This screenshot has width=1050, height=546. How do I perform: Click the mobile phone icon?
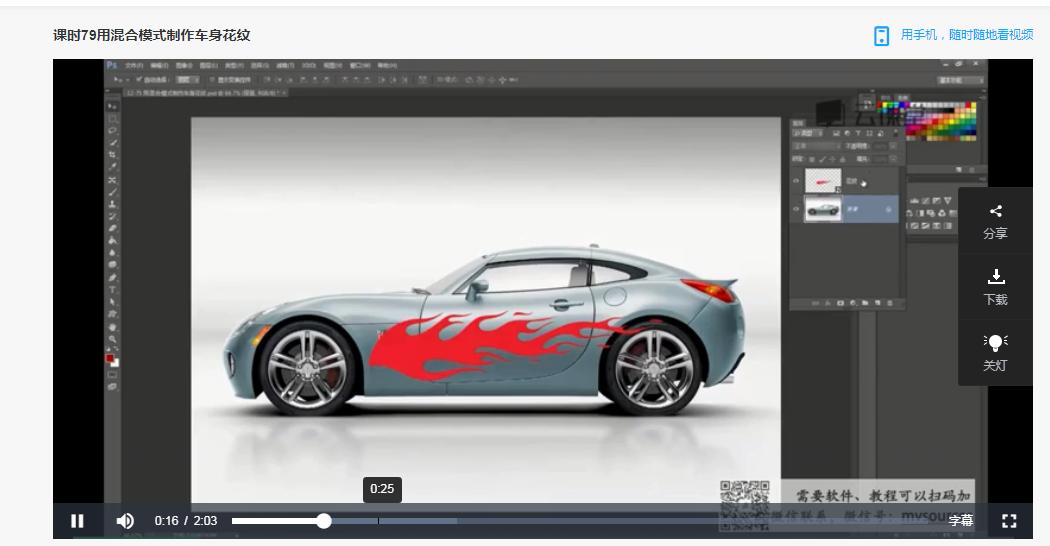click(881, 36)
